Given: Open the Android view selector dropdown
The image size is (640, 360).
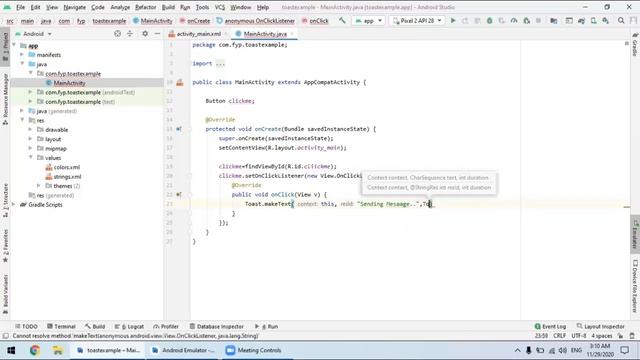Looking at the screenshot, I should pos(33,34).
